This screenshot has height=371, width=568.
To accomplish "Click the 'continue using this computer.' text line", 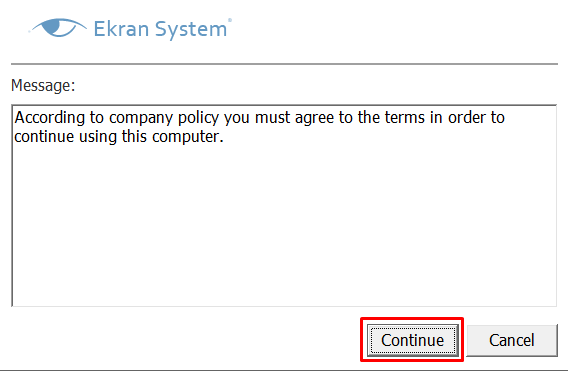I will [119, 137].
